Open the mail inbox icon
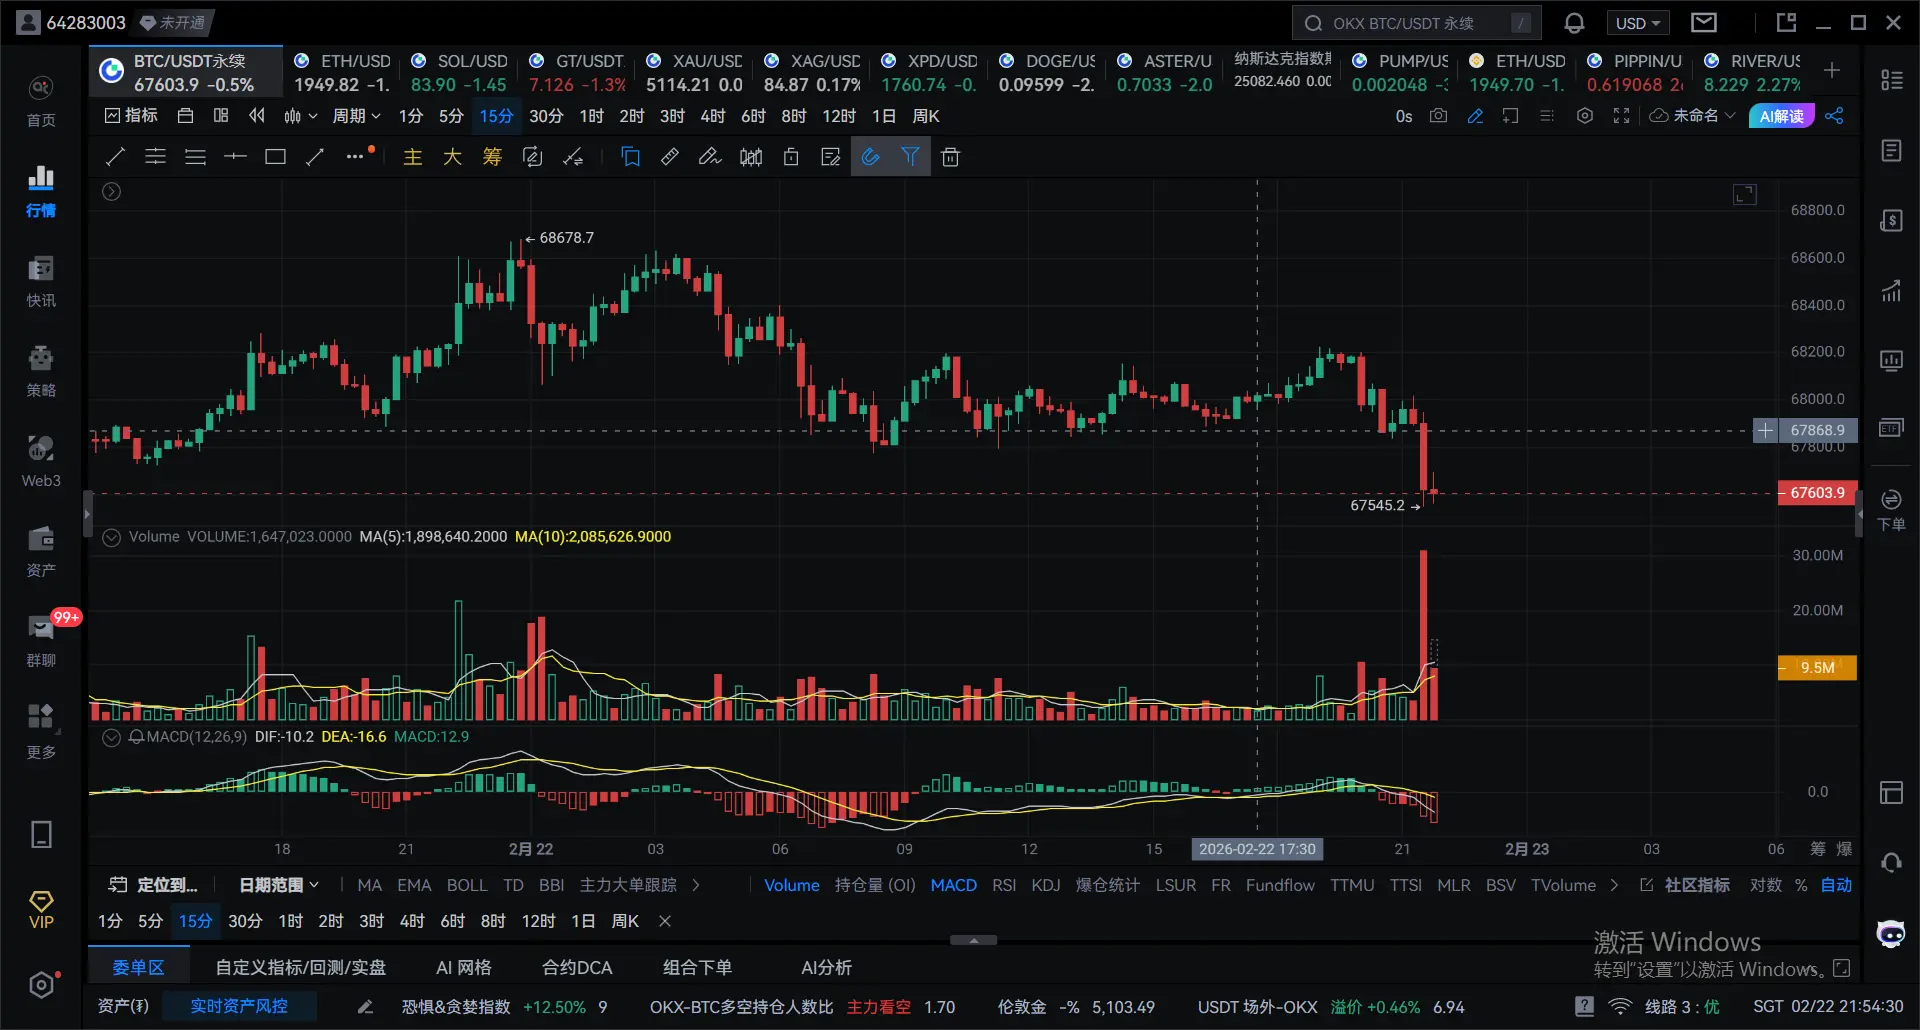This screenshot has width=1920, height=1030. 1704,23
